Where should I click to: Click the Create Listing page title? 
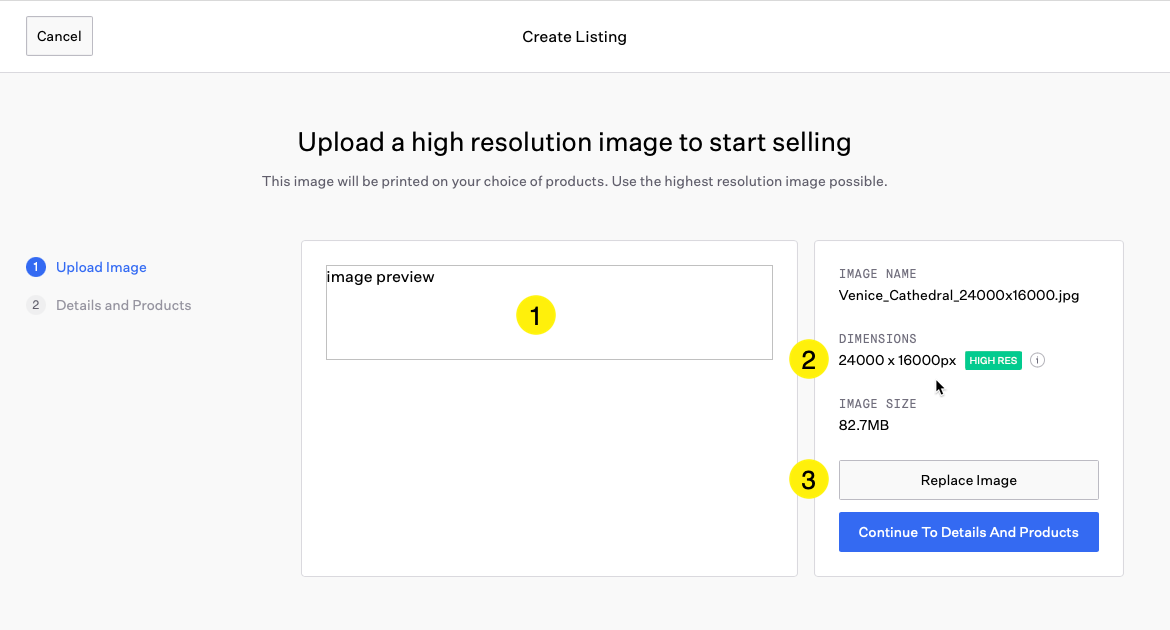(x=574, y=37)
